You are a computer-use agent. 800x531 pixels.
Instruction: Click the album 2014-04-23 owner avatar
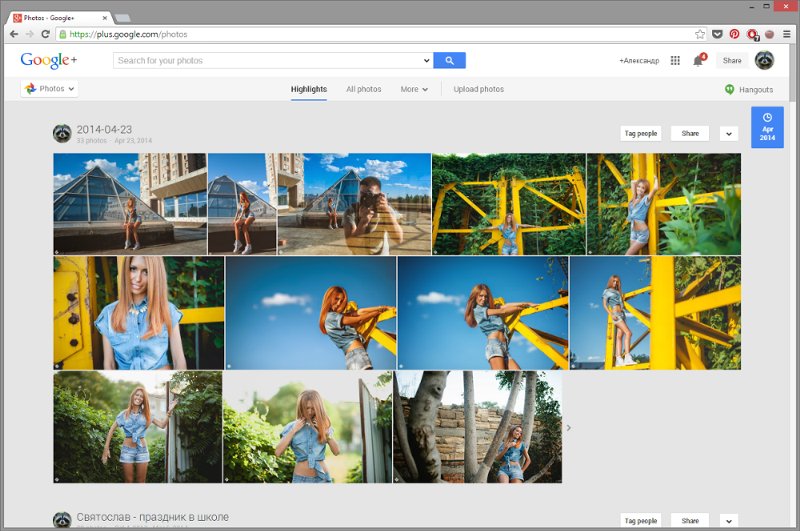click(62, 134)
